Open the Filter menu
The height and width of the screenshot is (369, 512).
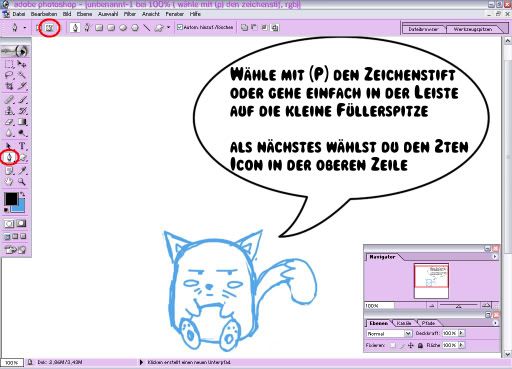(x=130, y=14)
